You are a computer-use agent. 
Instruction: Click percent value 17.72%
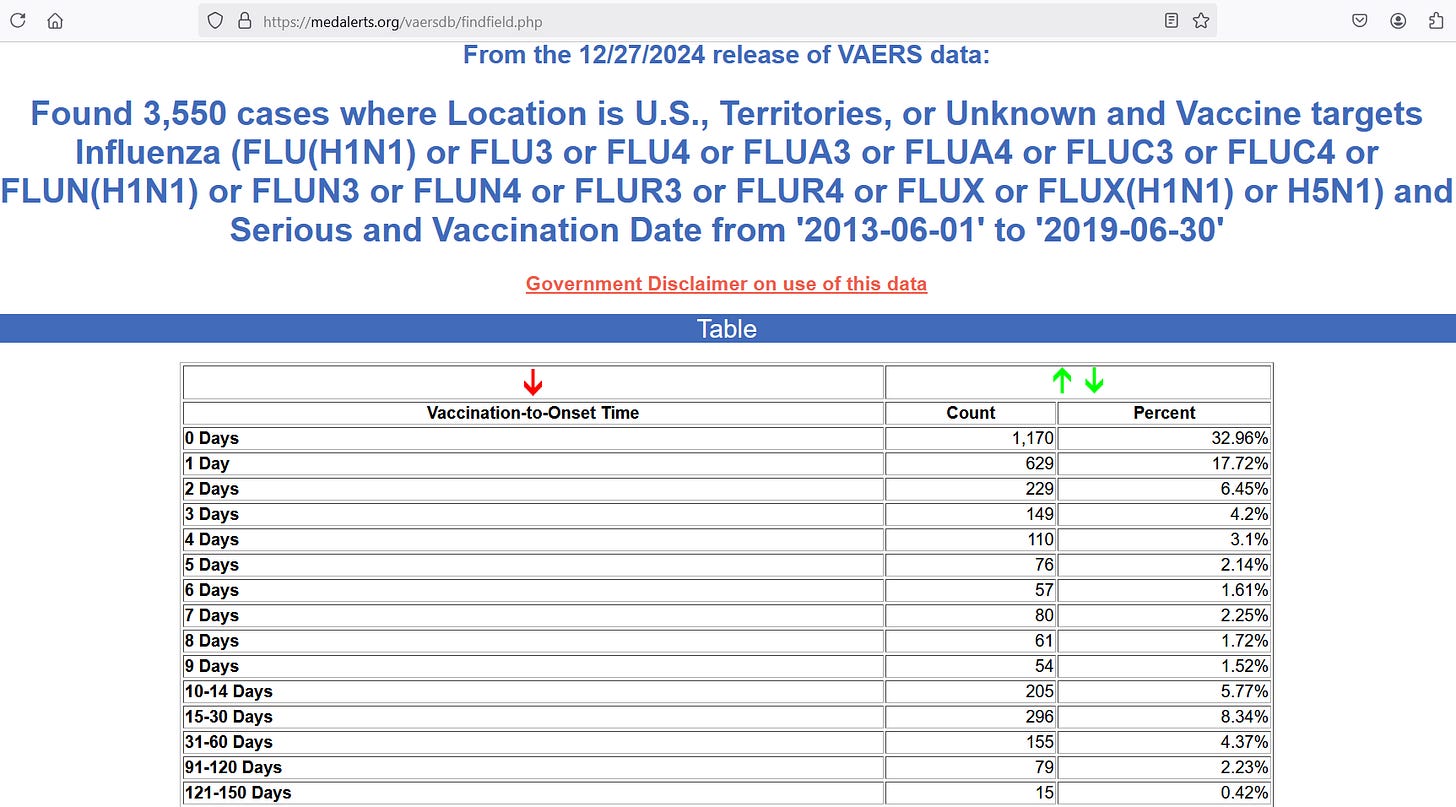coord(1241,464)
